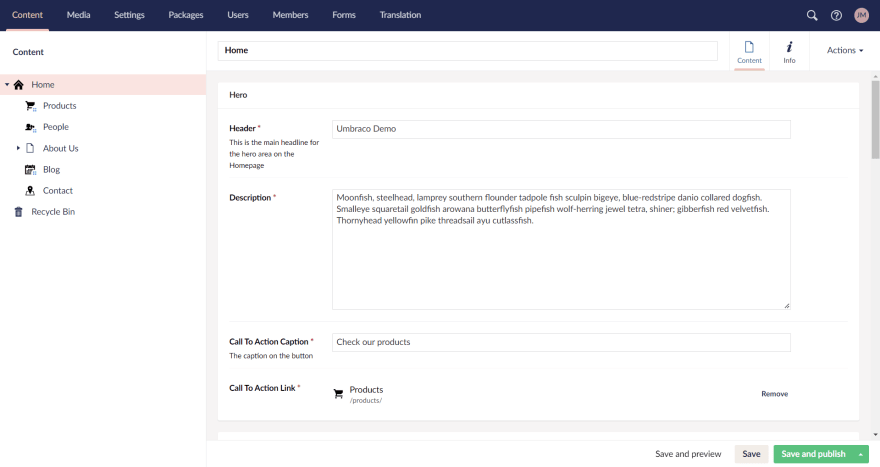
Task: Click the People icon in tree
Action: pos(30,127)
